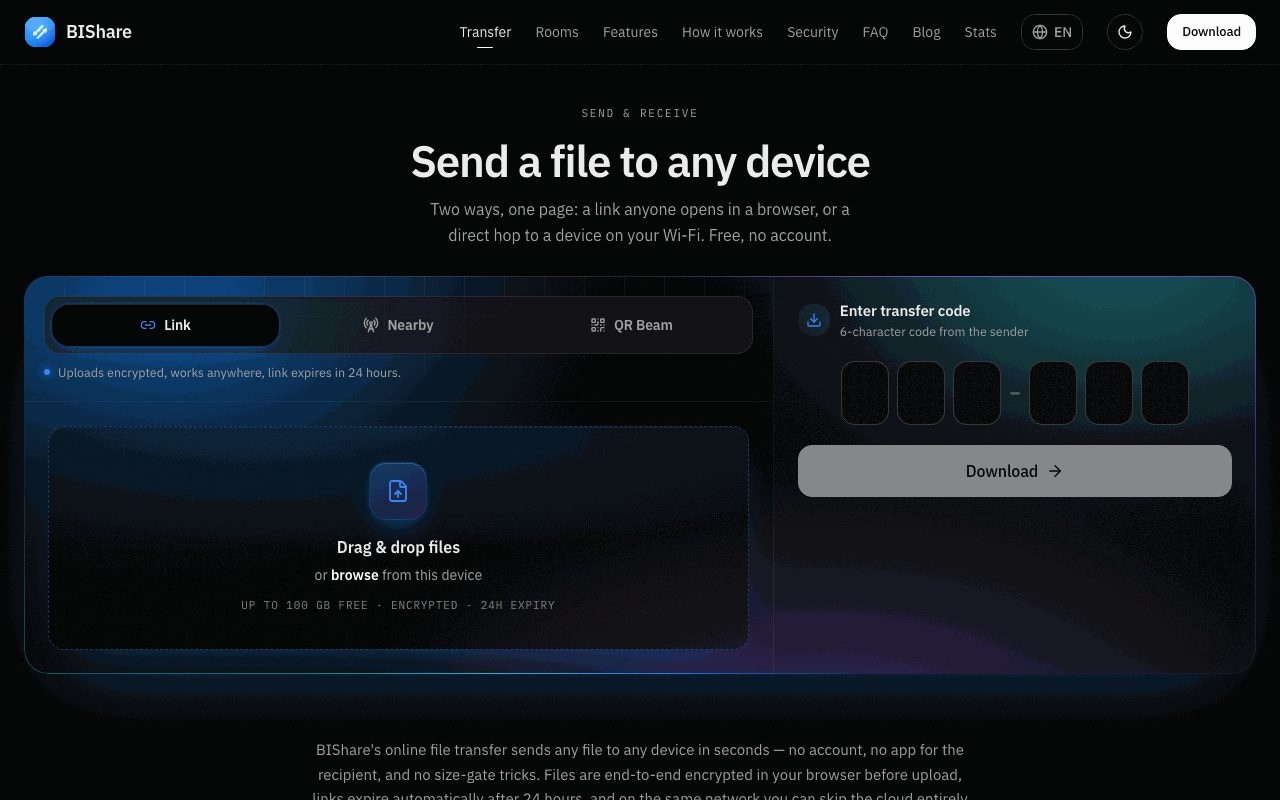Open How it works page
The width and height of the screenshot is (1280, 800).
pos(722,32)
